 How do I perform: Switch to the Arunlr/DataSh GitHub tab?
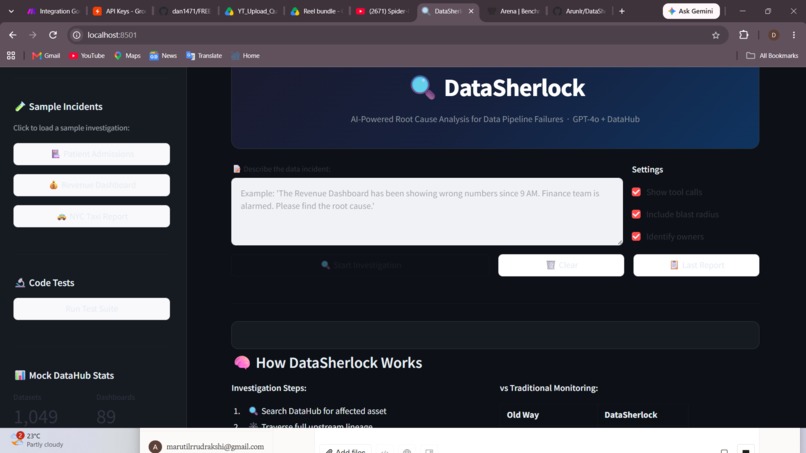pyautogui.click(x=579, y=11)
